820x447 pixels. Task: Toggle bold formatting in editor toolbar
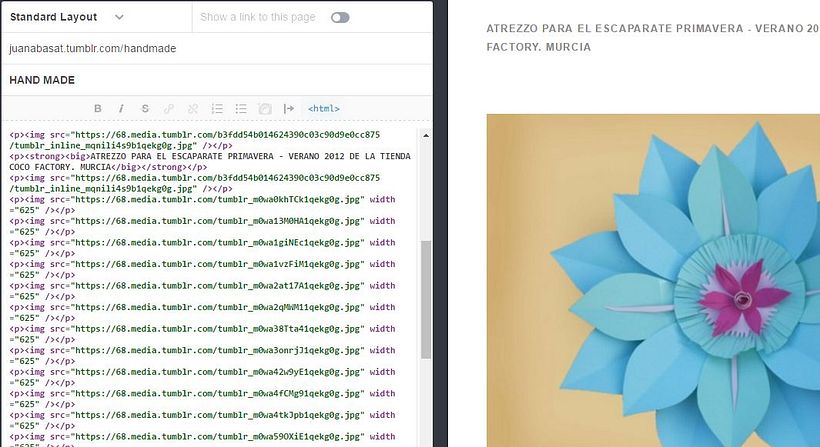click(98, 108)
